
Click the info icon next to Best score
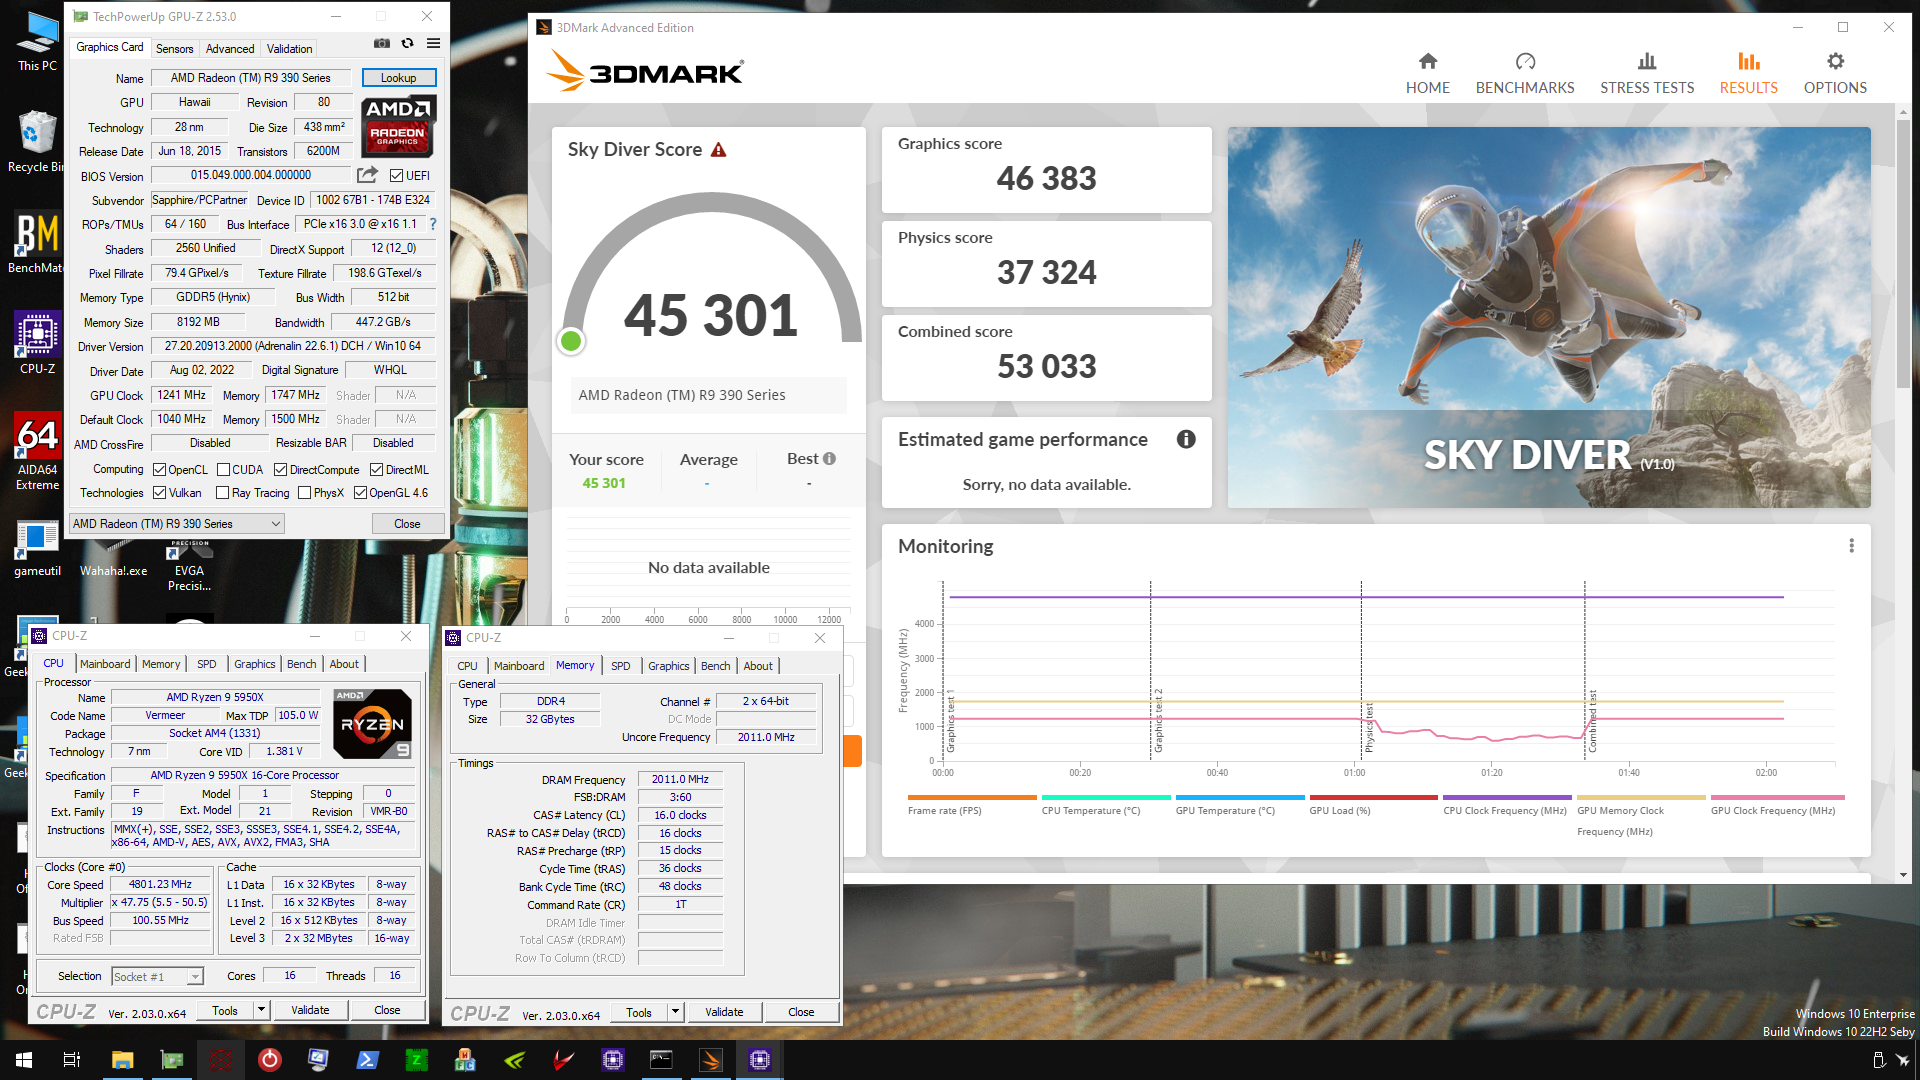(829, 459)
